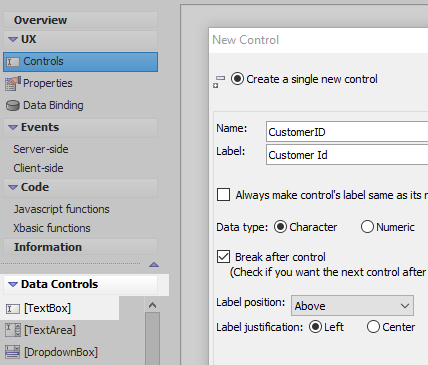
Task: Collapse the Data Controls triangle
Action: tap(13, 284)
